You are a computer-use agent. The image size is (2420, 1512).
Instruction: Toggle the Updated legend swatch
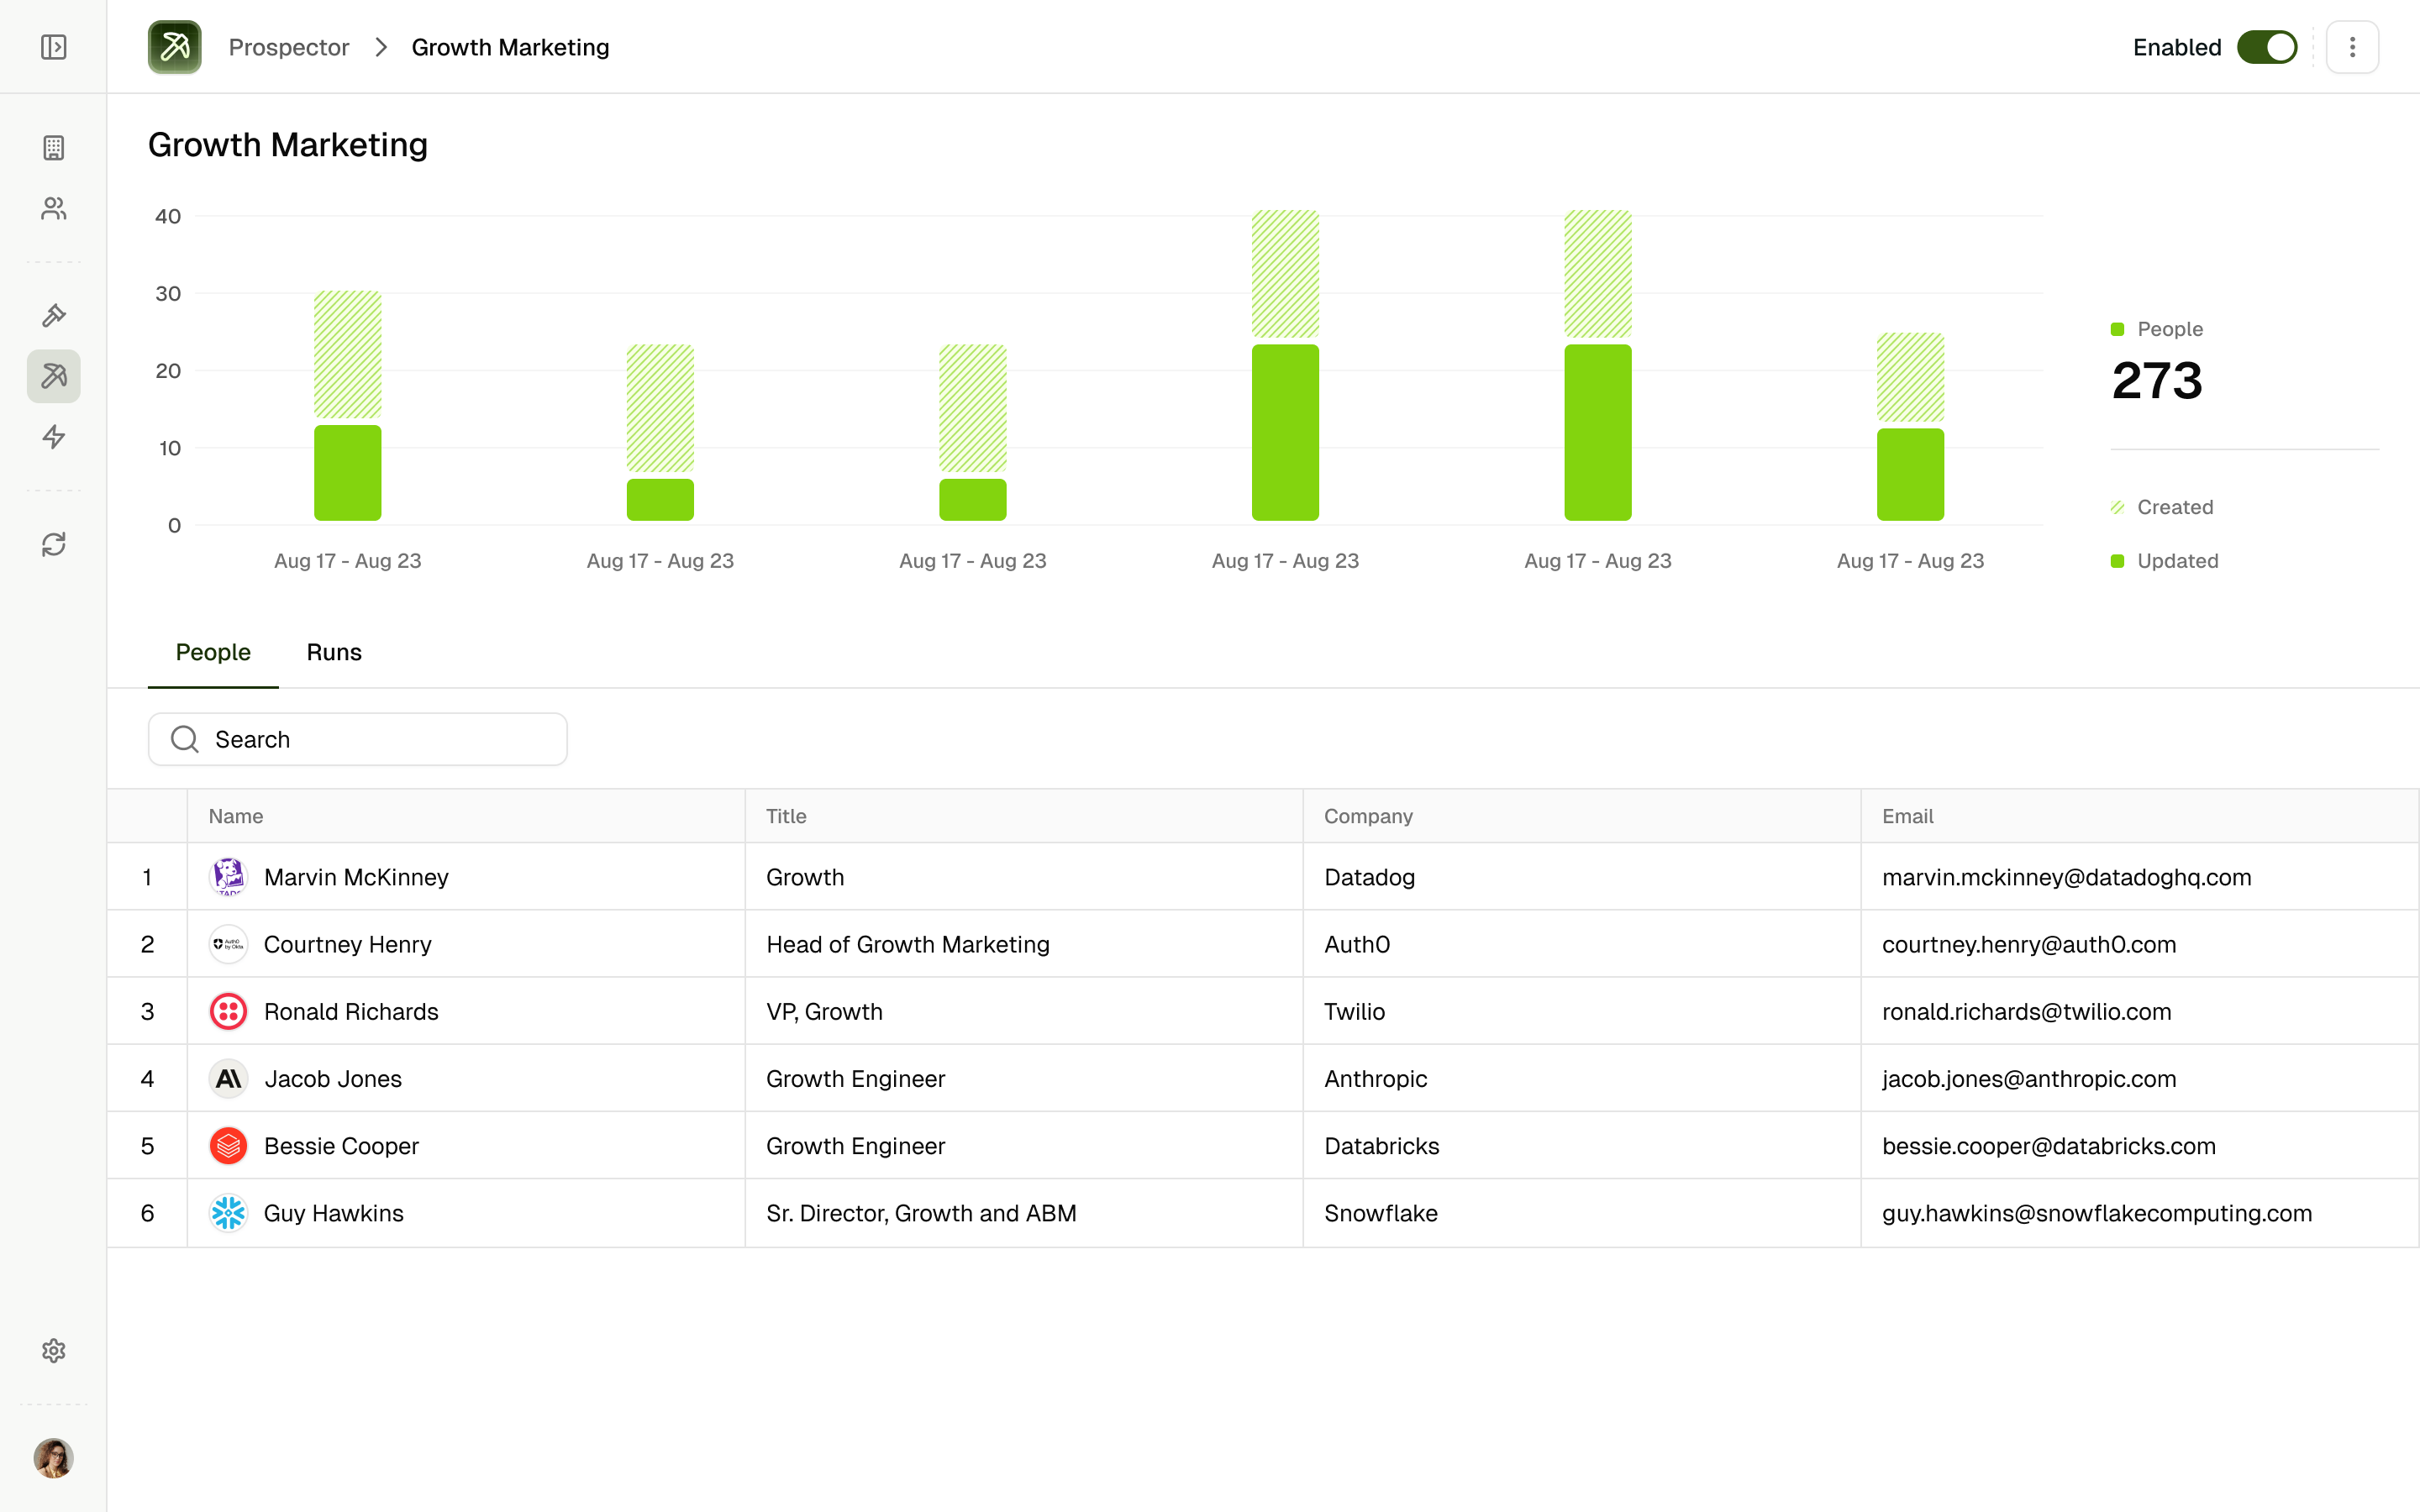coord(2117,561)
